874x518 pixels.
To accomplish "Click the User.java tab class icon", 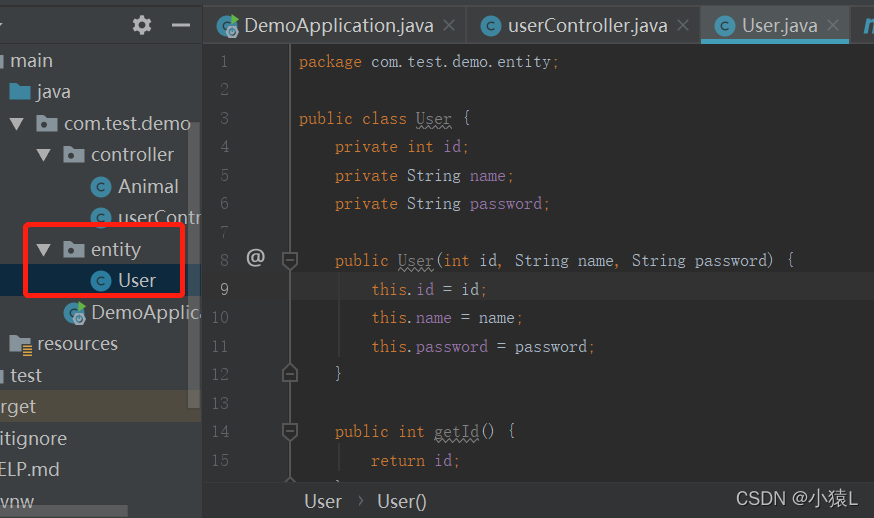I will (x=725, y=26).
